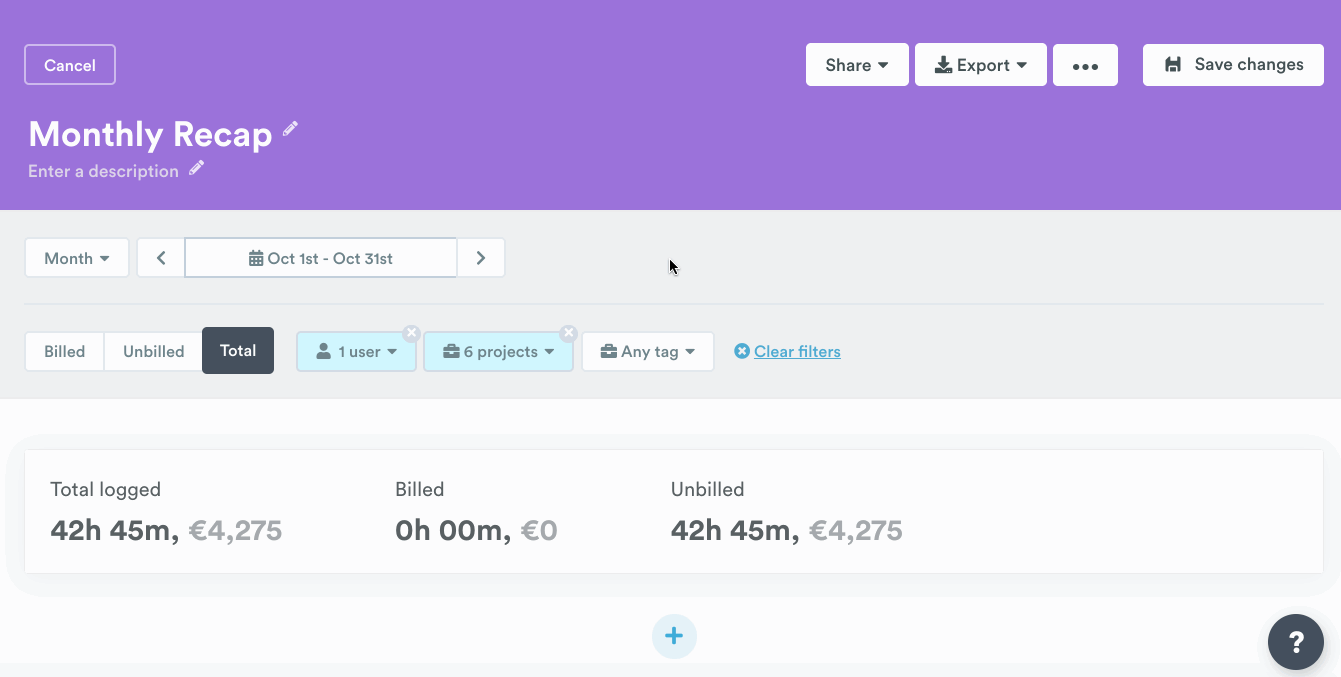Remove the 6 projects filter with x badge
The height and width of the screenshot is (677, 1341).
tap(568, 334)
